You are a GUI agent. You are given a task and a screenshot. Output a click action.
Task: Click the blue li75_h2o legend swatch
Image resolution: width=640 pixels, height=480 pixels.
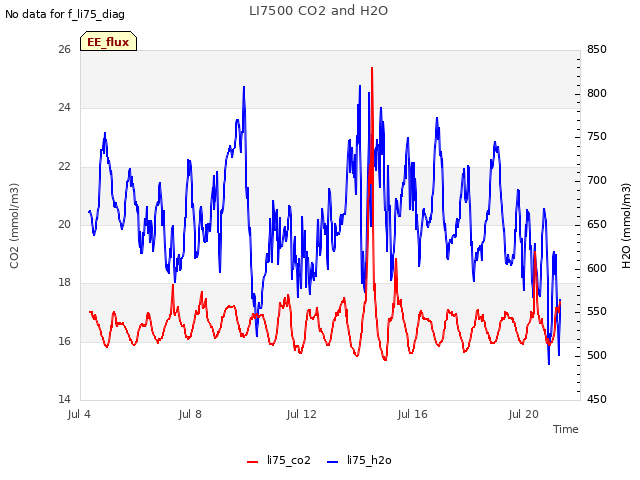coord(333,462)
